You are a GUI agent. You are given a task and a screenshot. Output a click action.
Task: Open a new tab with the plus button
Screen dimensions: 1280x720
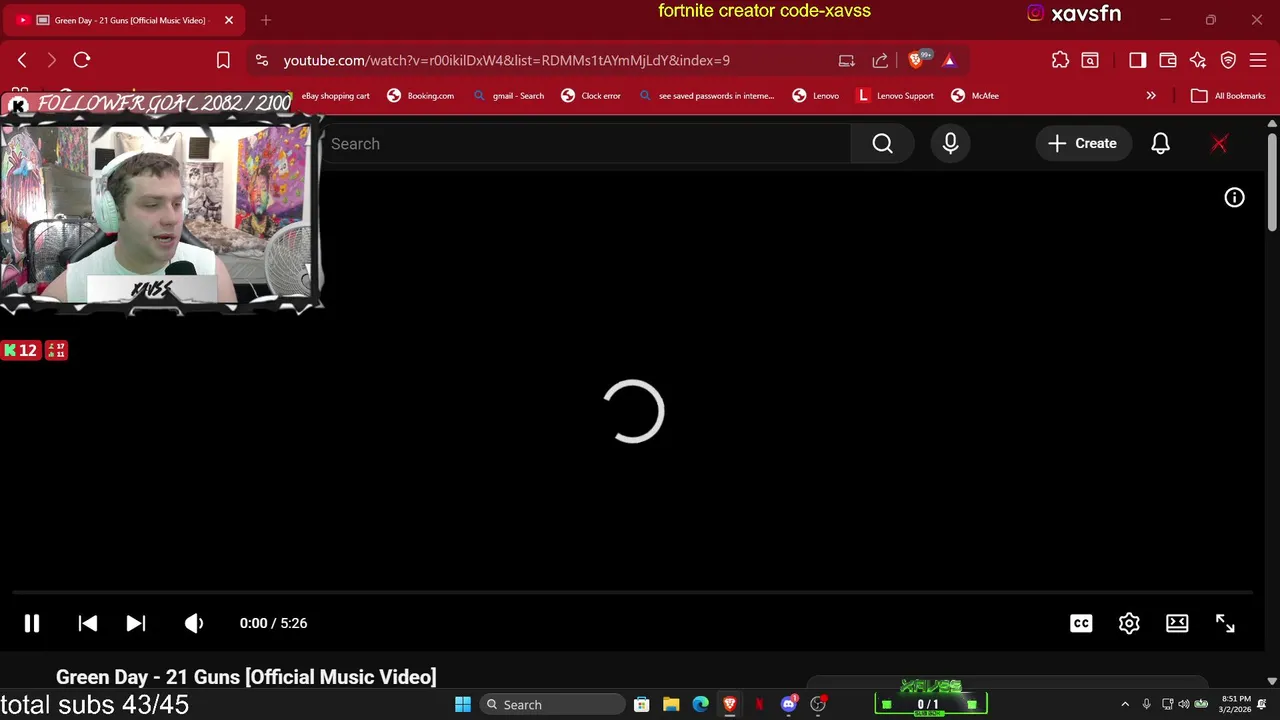coord(266,20)
